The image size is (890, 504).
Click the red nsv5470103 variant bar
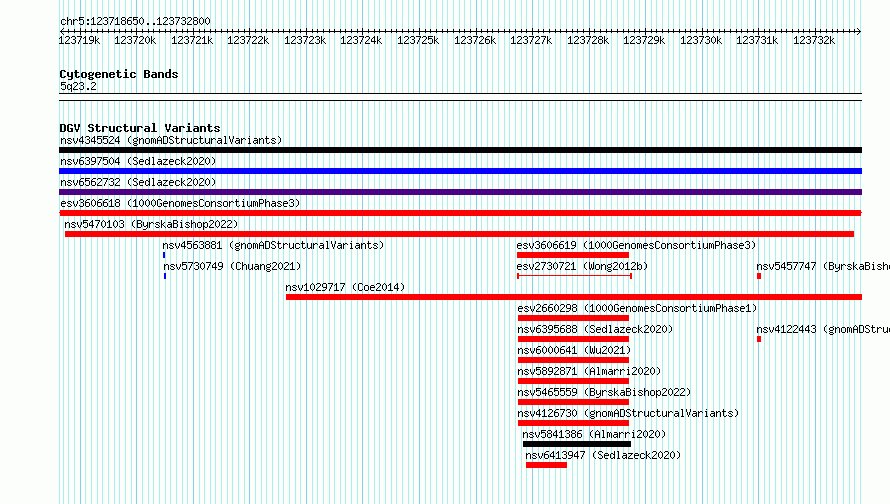click(x=459, y=234)
